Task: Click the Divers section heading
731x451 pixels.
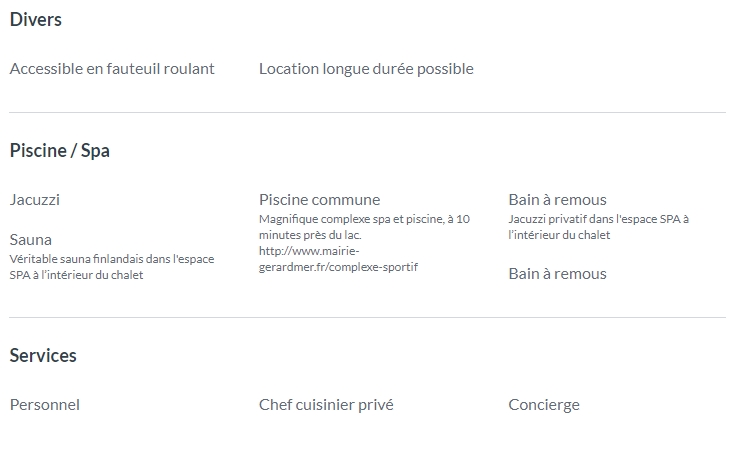Action: [x=35, y=20]
